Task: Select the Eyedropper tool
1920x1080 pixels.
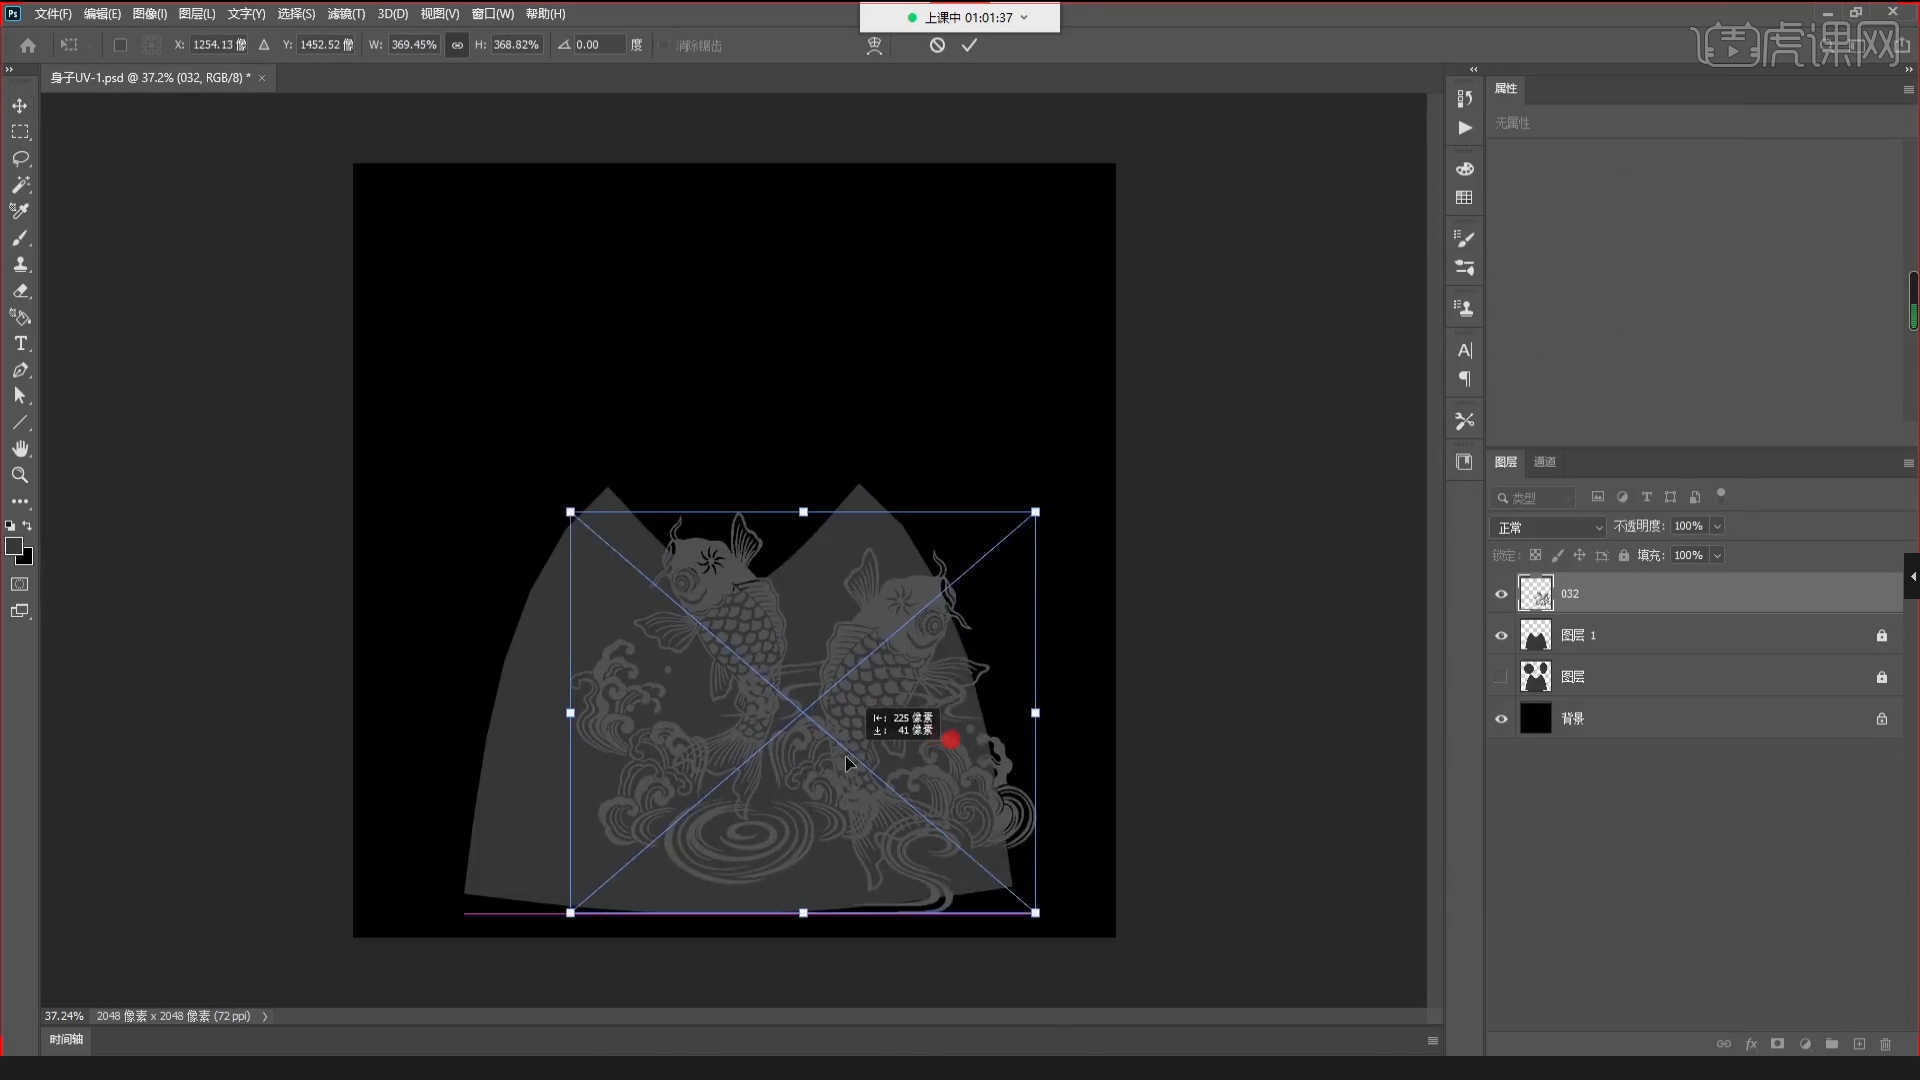Action: (20, 211)
